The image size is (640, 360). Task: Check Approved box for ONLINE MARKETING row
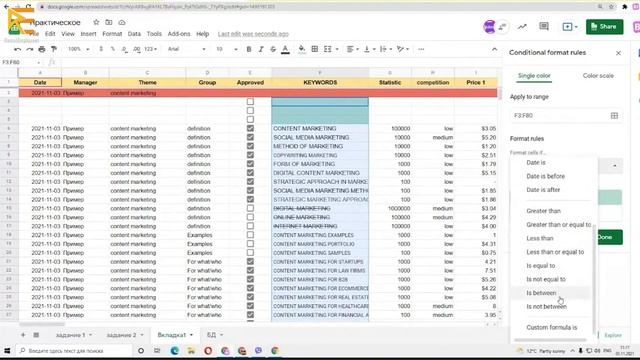[x=250, y=217]
